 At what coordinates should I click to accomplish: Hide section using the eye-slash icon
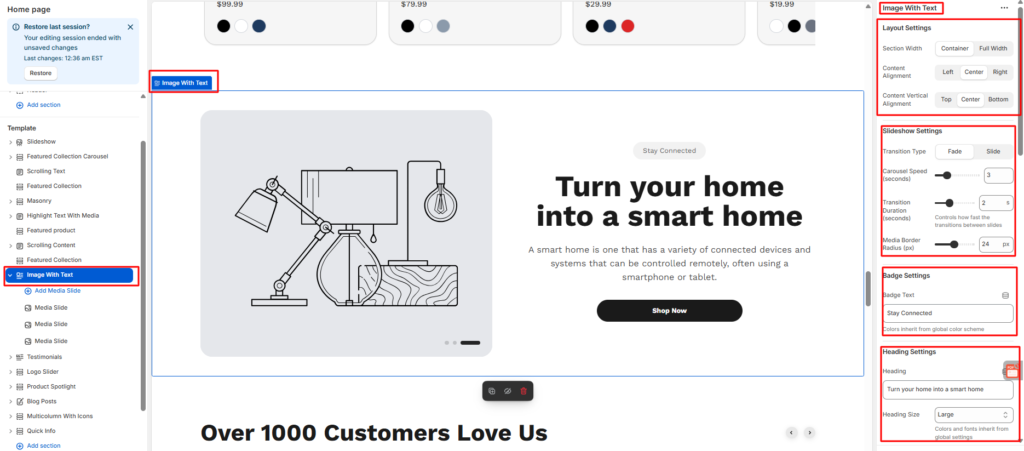507,390
